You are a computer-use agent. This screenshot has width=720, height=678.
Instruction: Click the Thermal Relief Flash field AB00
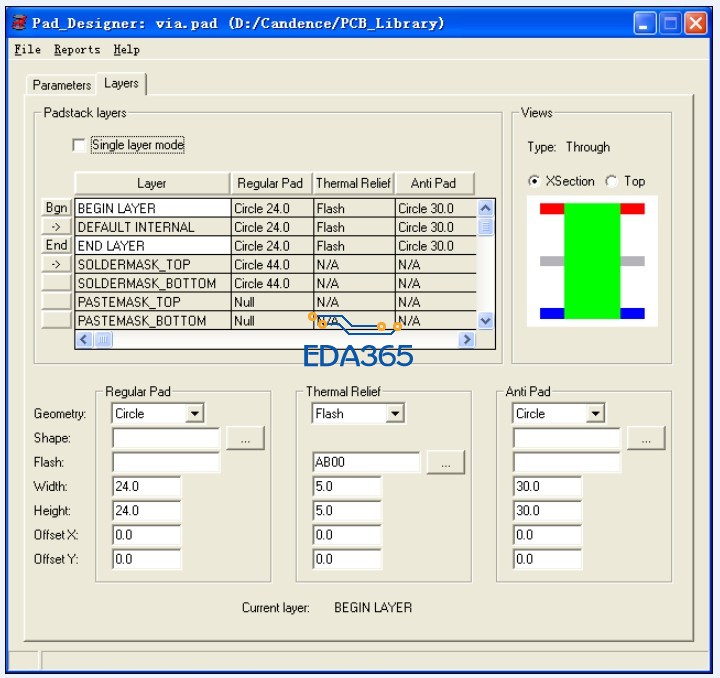click(x=366, y=462)
